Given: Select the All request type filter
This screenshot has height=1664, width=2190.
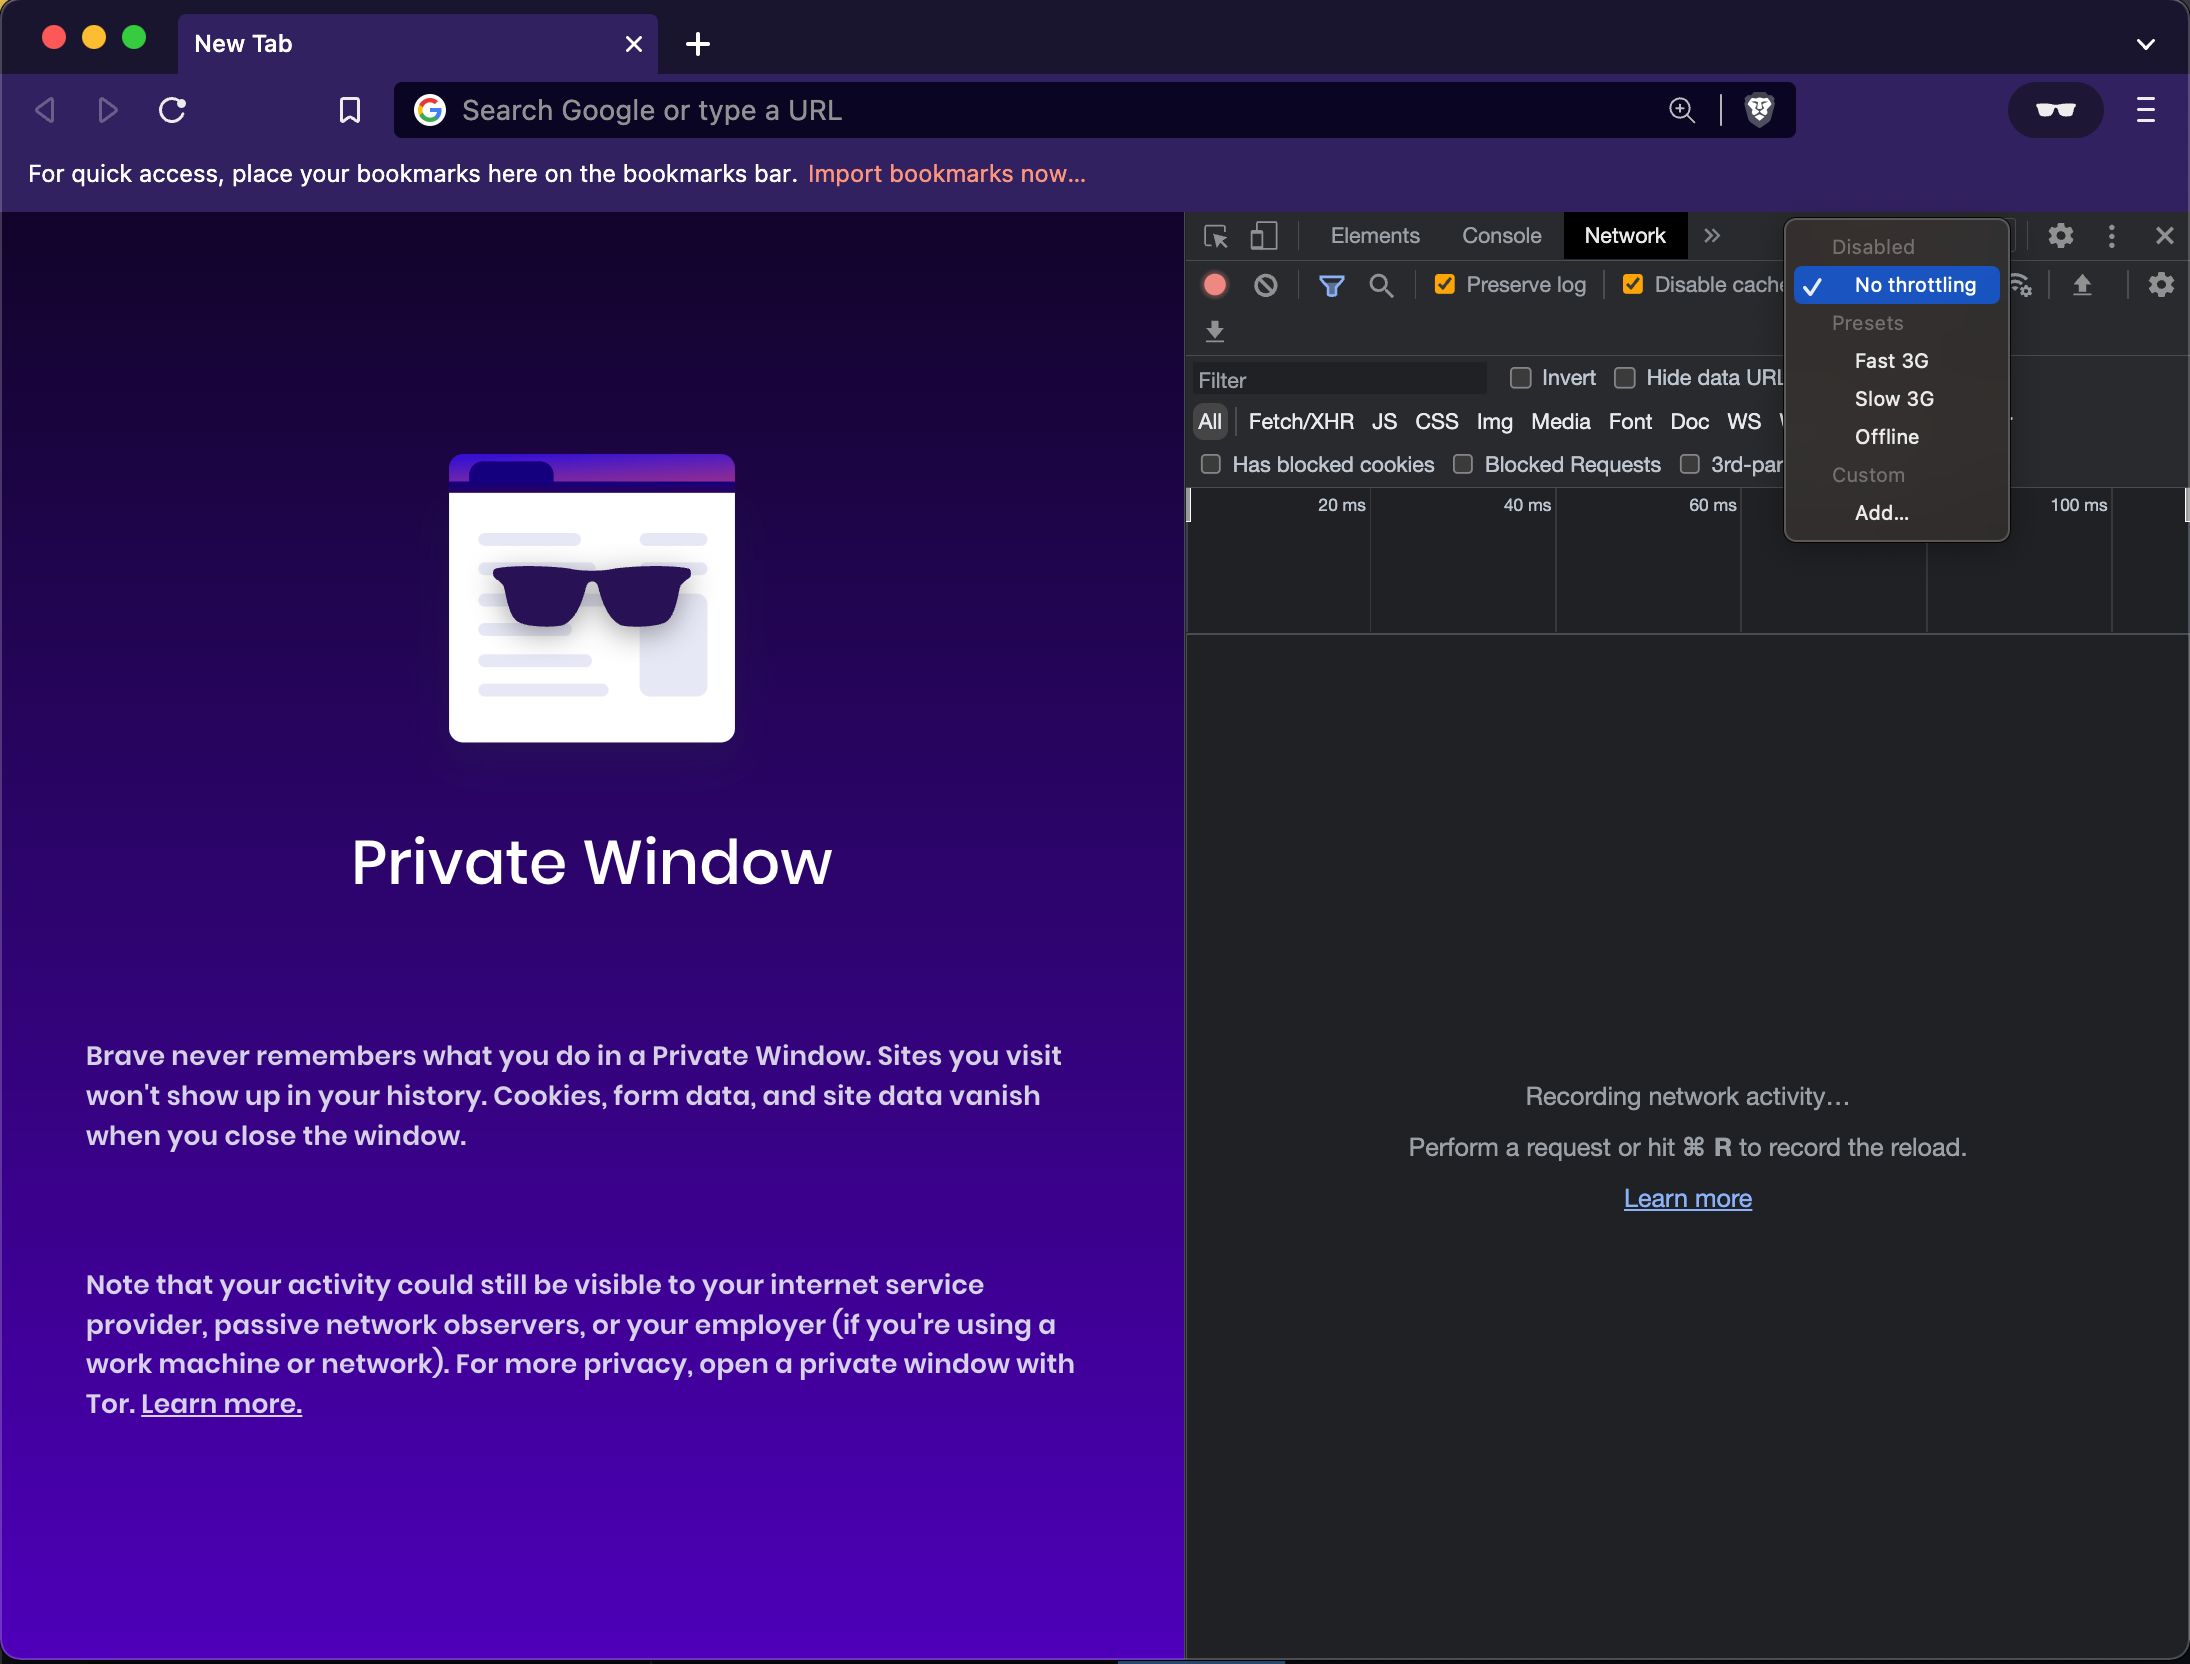Looking at the screenshot, I should (x=1210, y=422).
